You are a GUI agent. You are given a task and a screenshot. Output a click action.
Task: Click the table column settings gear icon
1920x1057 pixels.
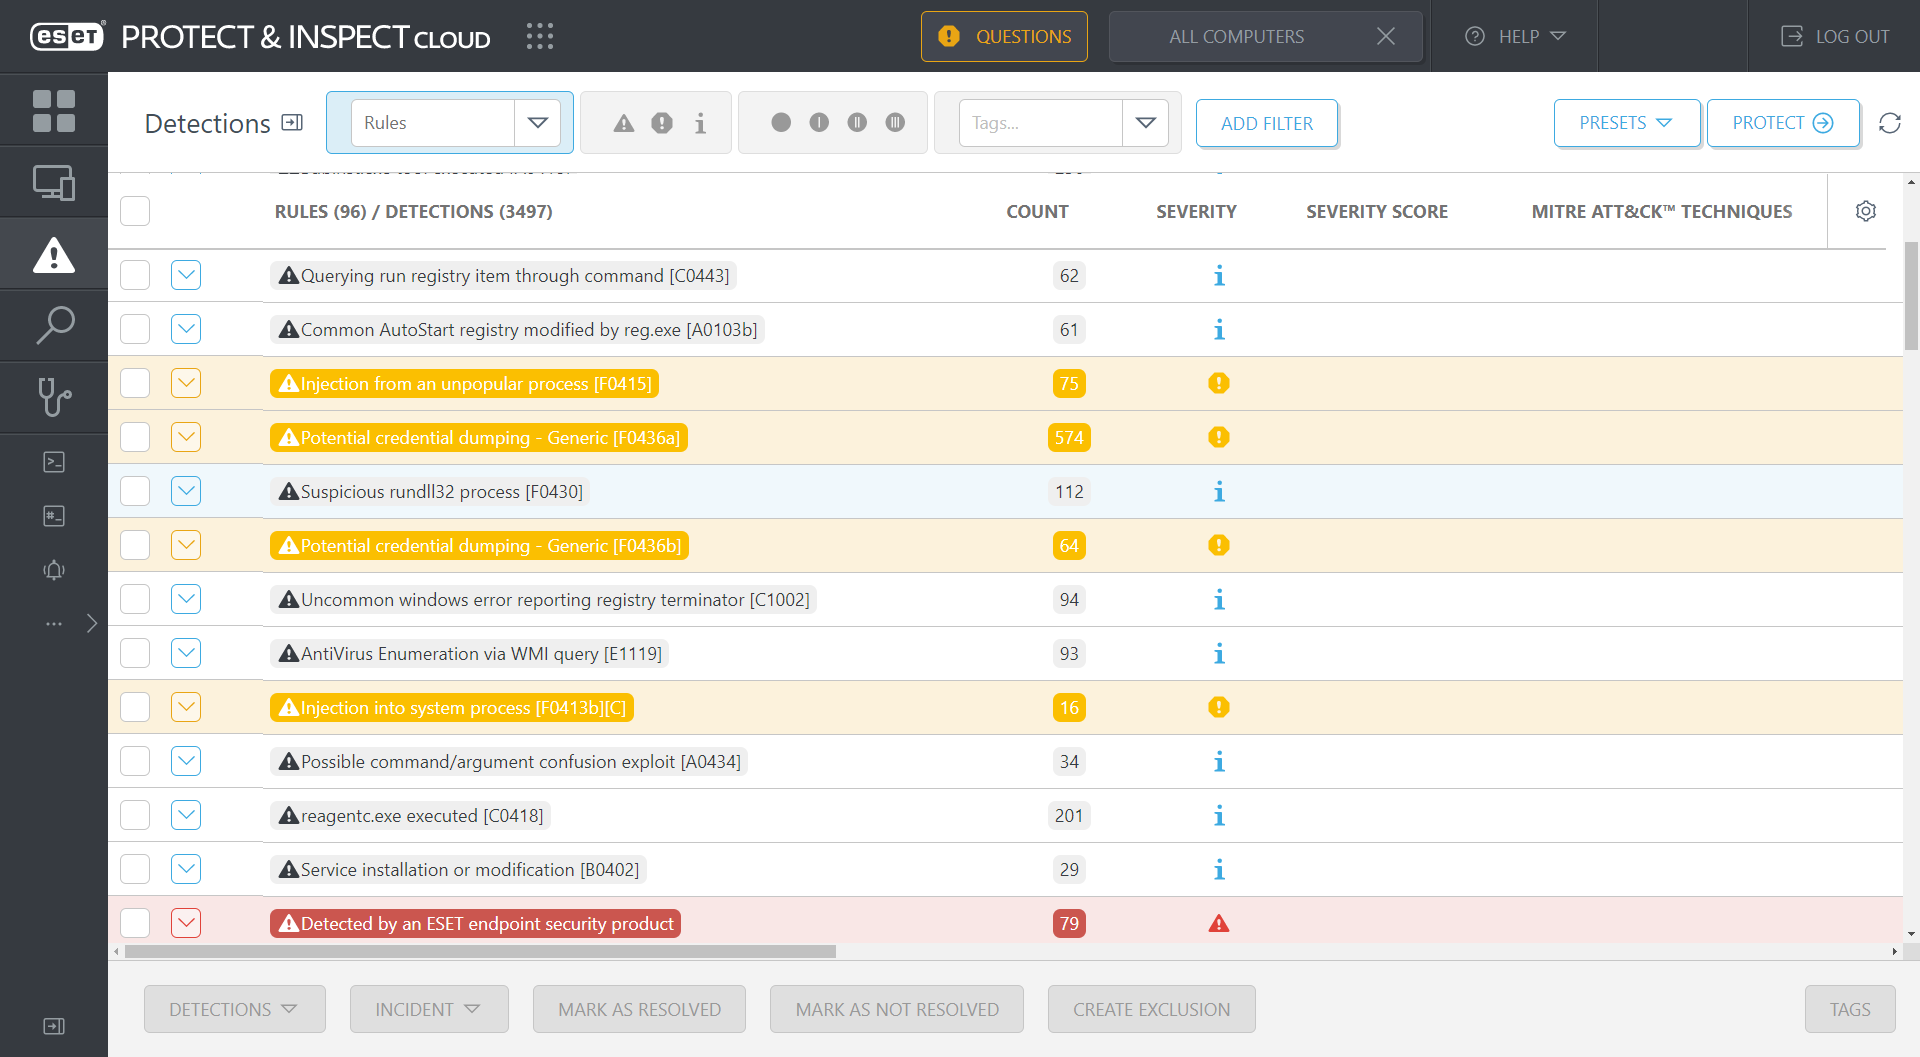pyautogui.click(x=1865, y=211)
